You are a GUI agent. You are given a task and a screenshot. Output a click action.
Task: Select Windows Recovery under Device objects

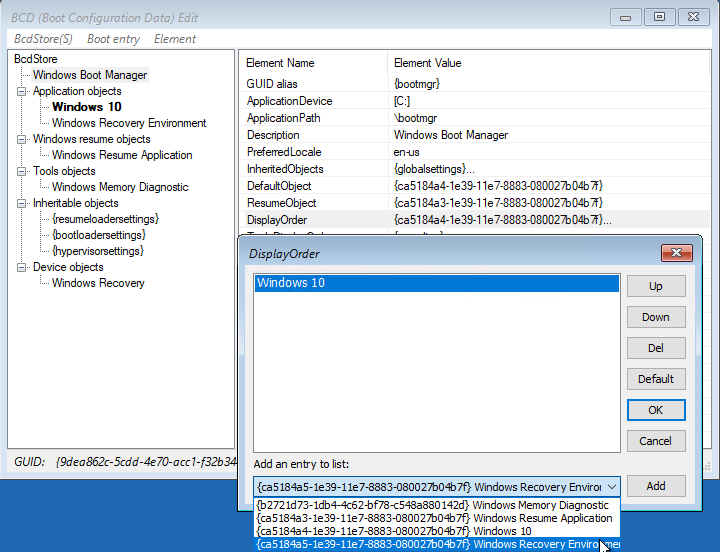tap(98, 283)
